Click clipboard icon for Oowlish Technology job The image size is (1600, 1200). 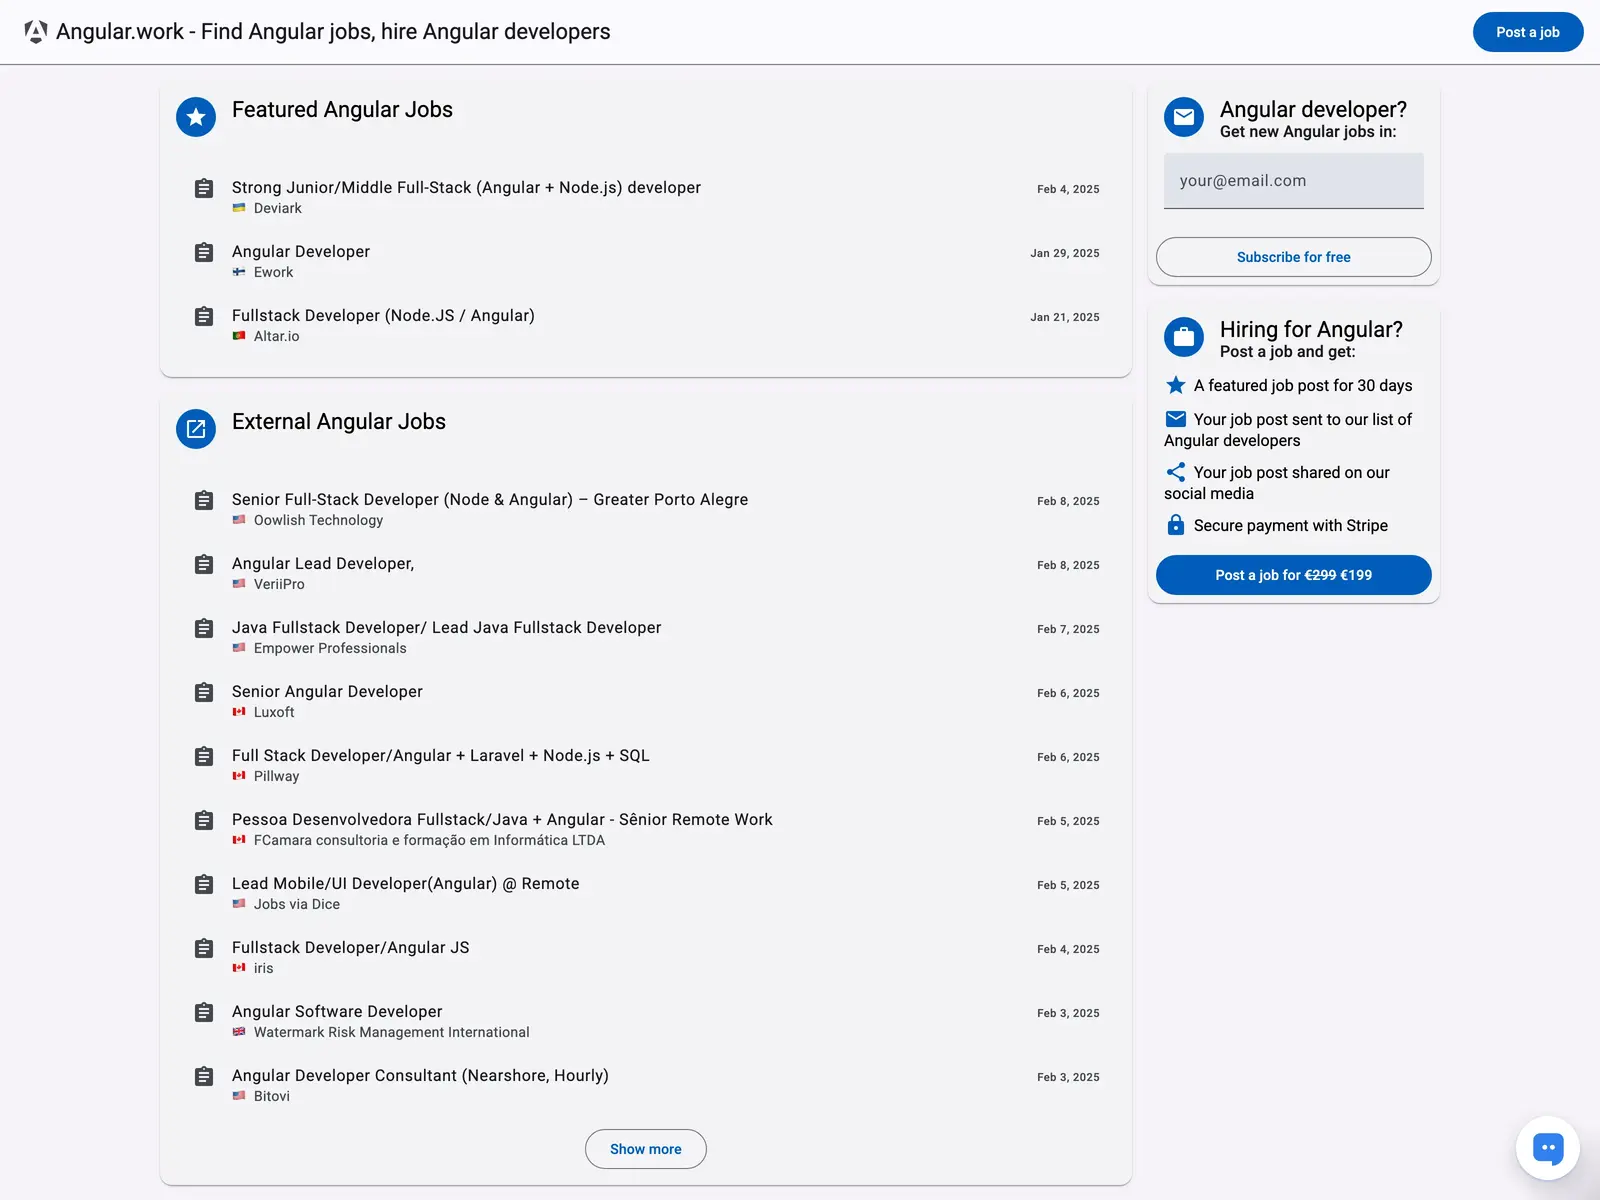click(204, 500)
